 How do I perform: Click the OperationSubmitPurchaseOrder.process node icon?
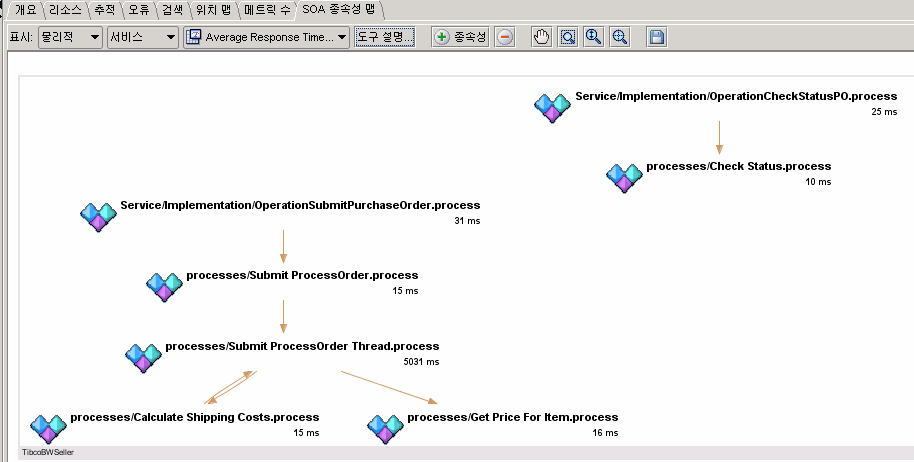click(x=98, y=217)
